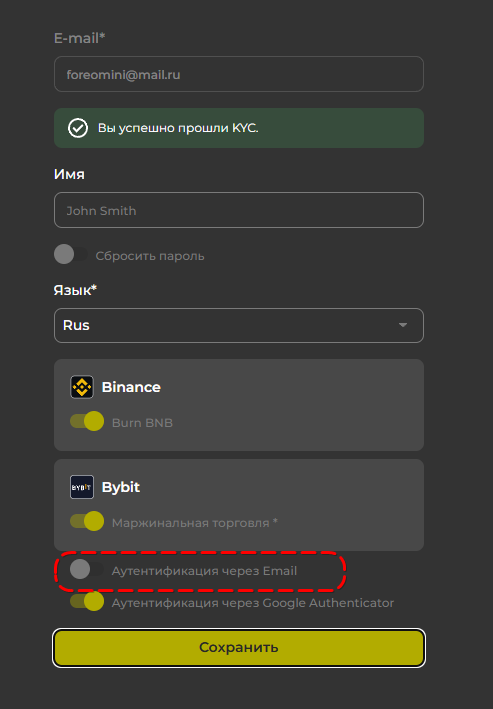Open the Язык language dropdown
The width and height of the screenshot is (493, 709).
[239, 326]
